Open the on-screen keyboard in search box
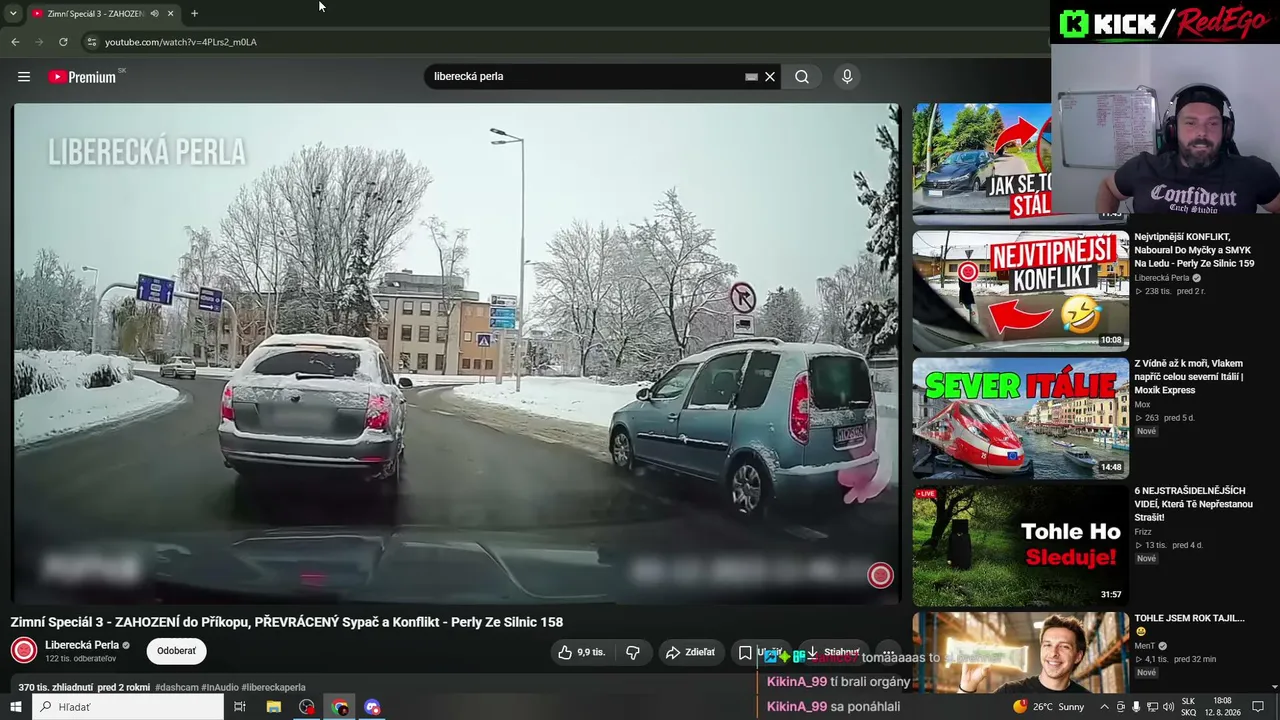The image size is (1280, 720). pyautogui.click(x=751, y=77)
